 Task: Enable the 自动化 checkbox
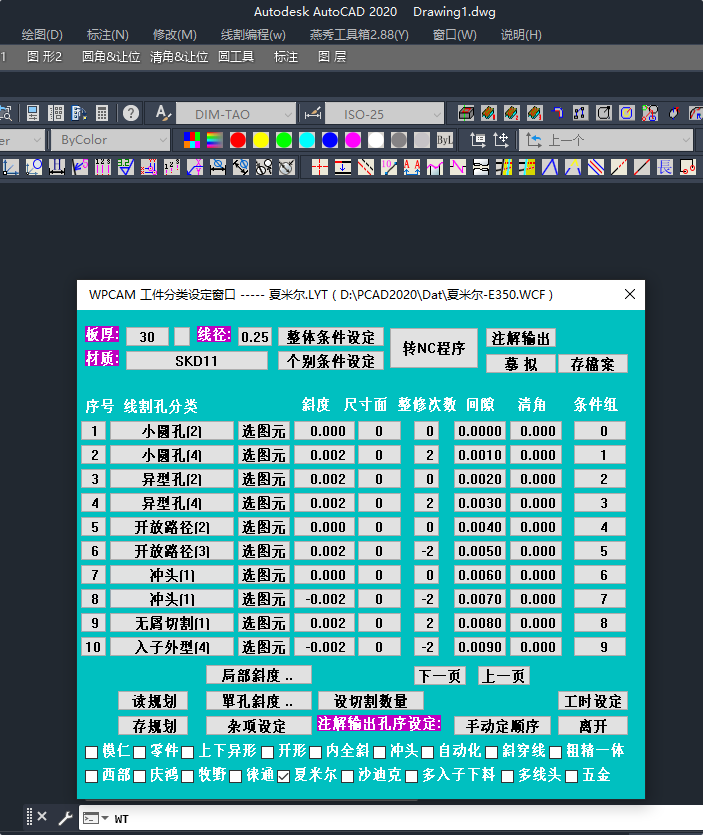(427, 752)
